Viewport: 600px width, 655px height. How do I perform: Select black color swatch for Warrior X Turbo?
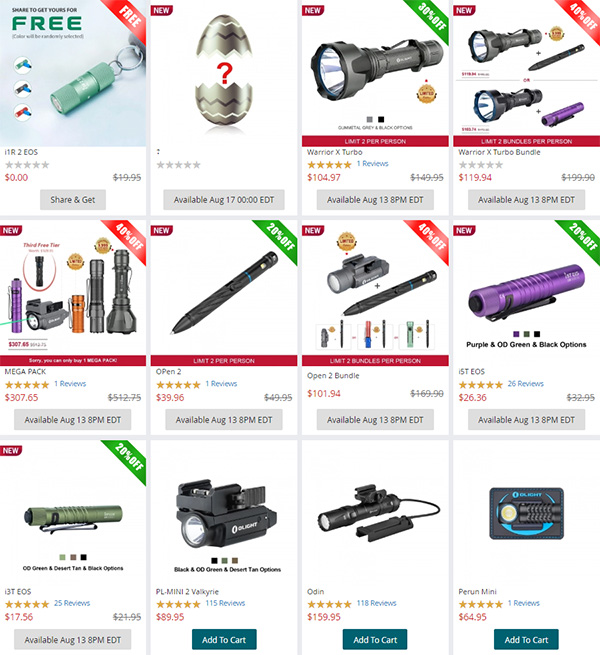381,119
